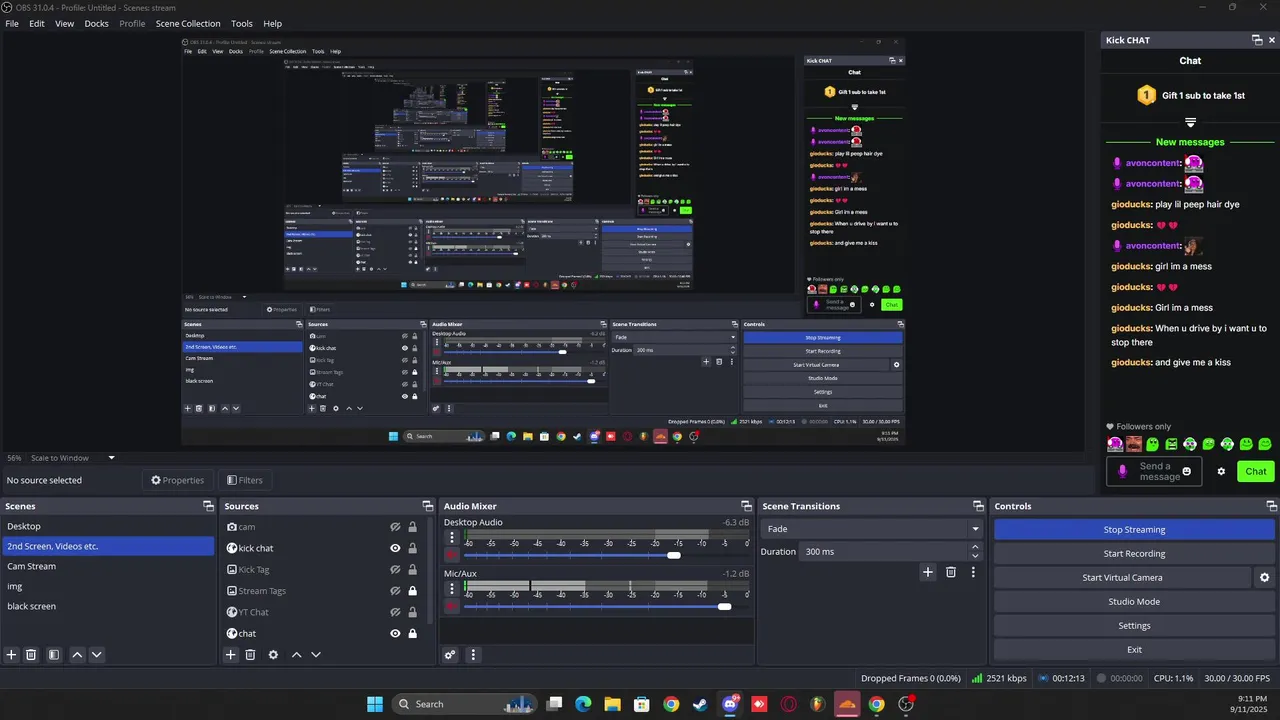
Task: Hide the kick chat source
Action: coord(395,548)
